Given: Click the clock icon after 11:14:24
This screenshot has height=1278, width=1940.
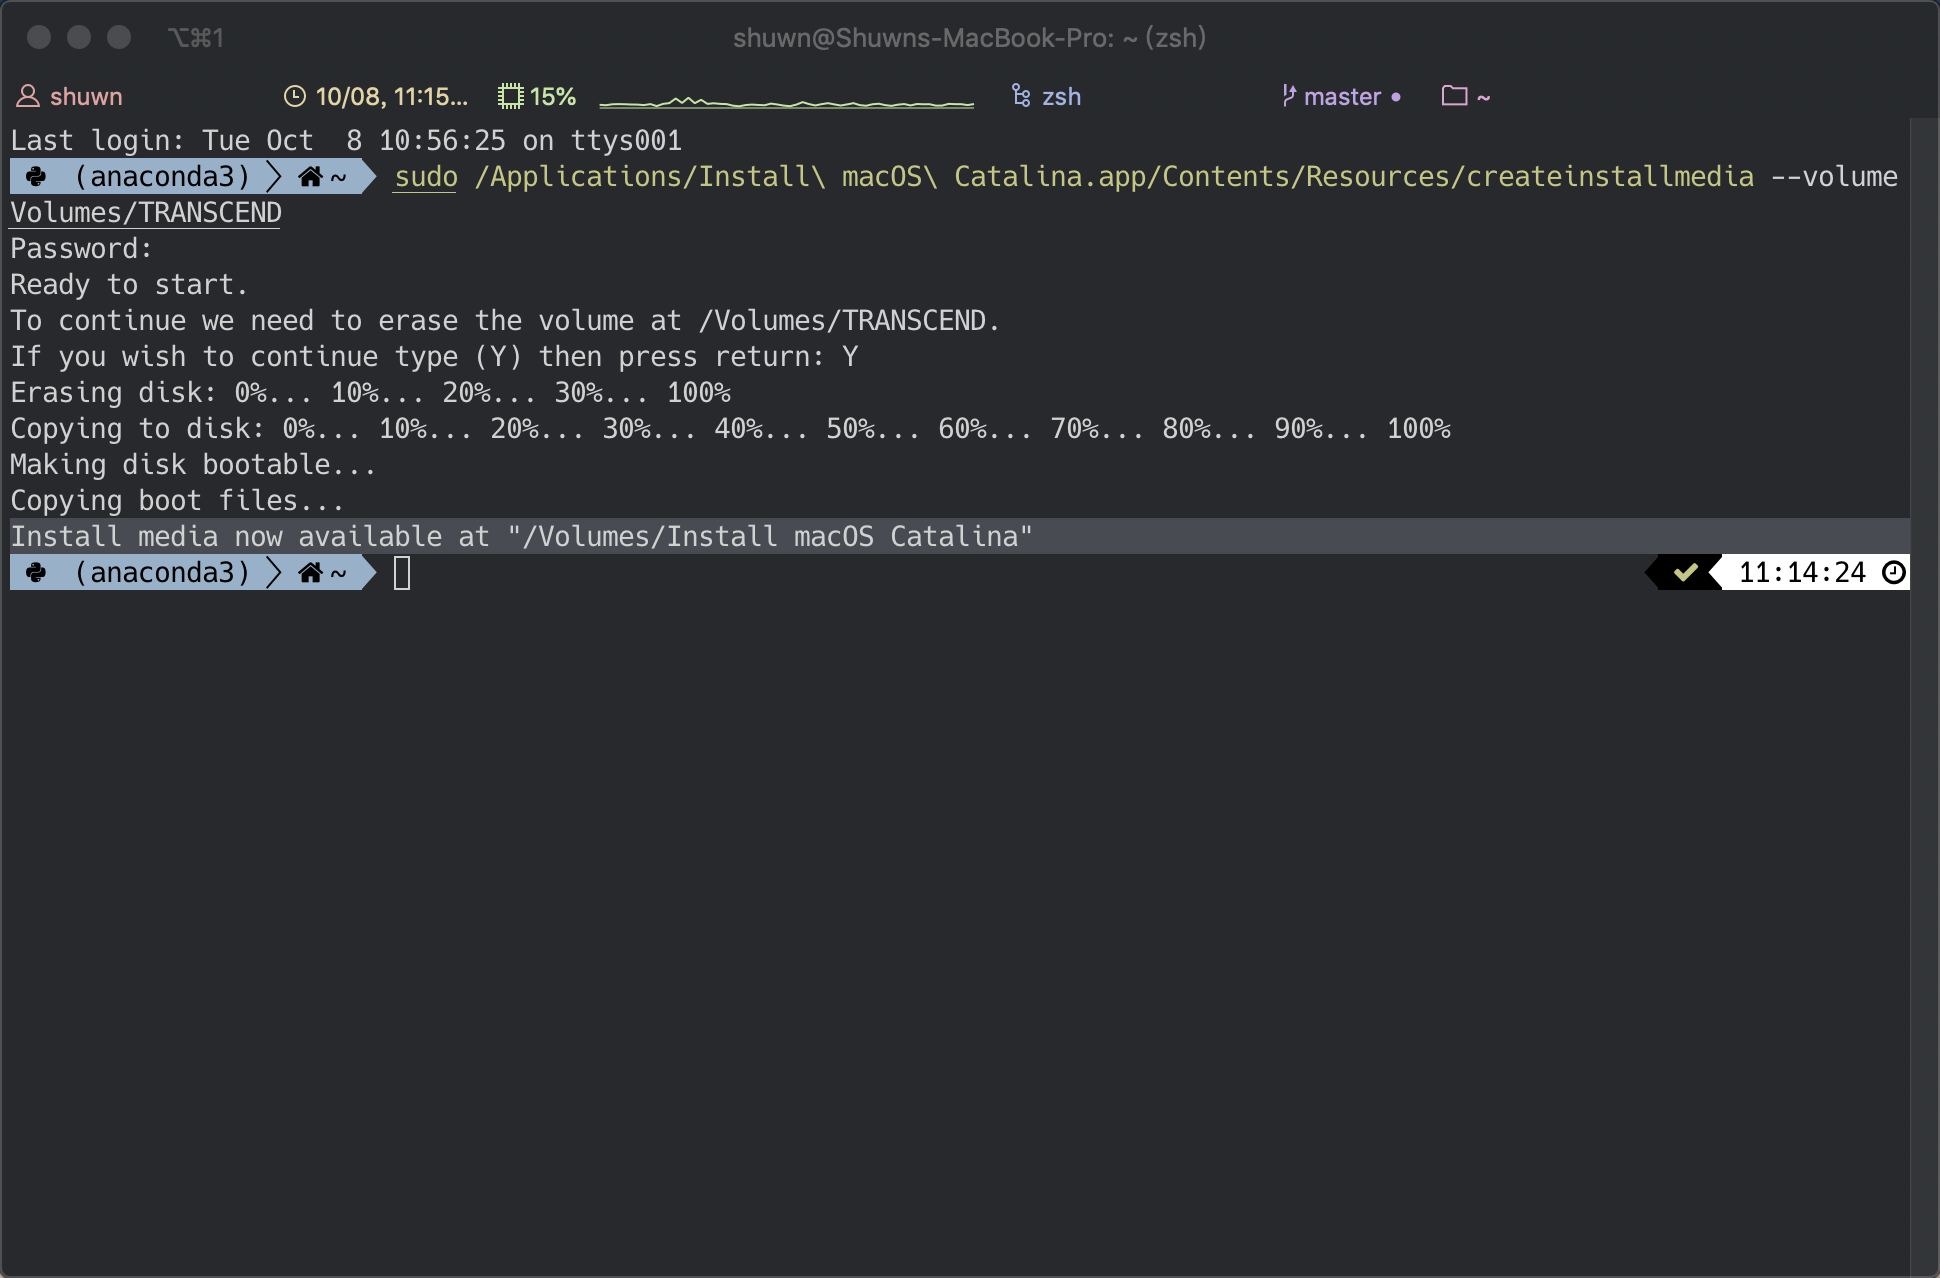Looking at the screenshot, I should coord(1894,572).
